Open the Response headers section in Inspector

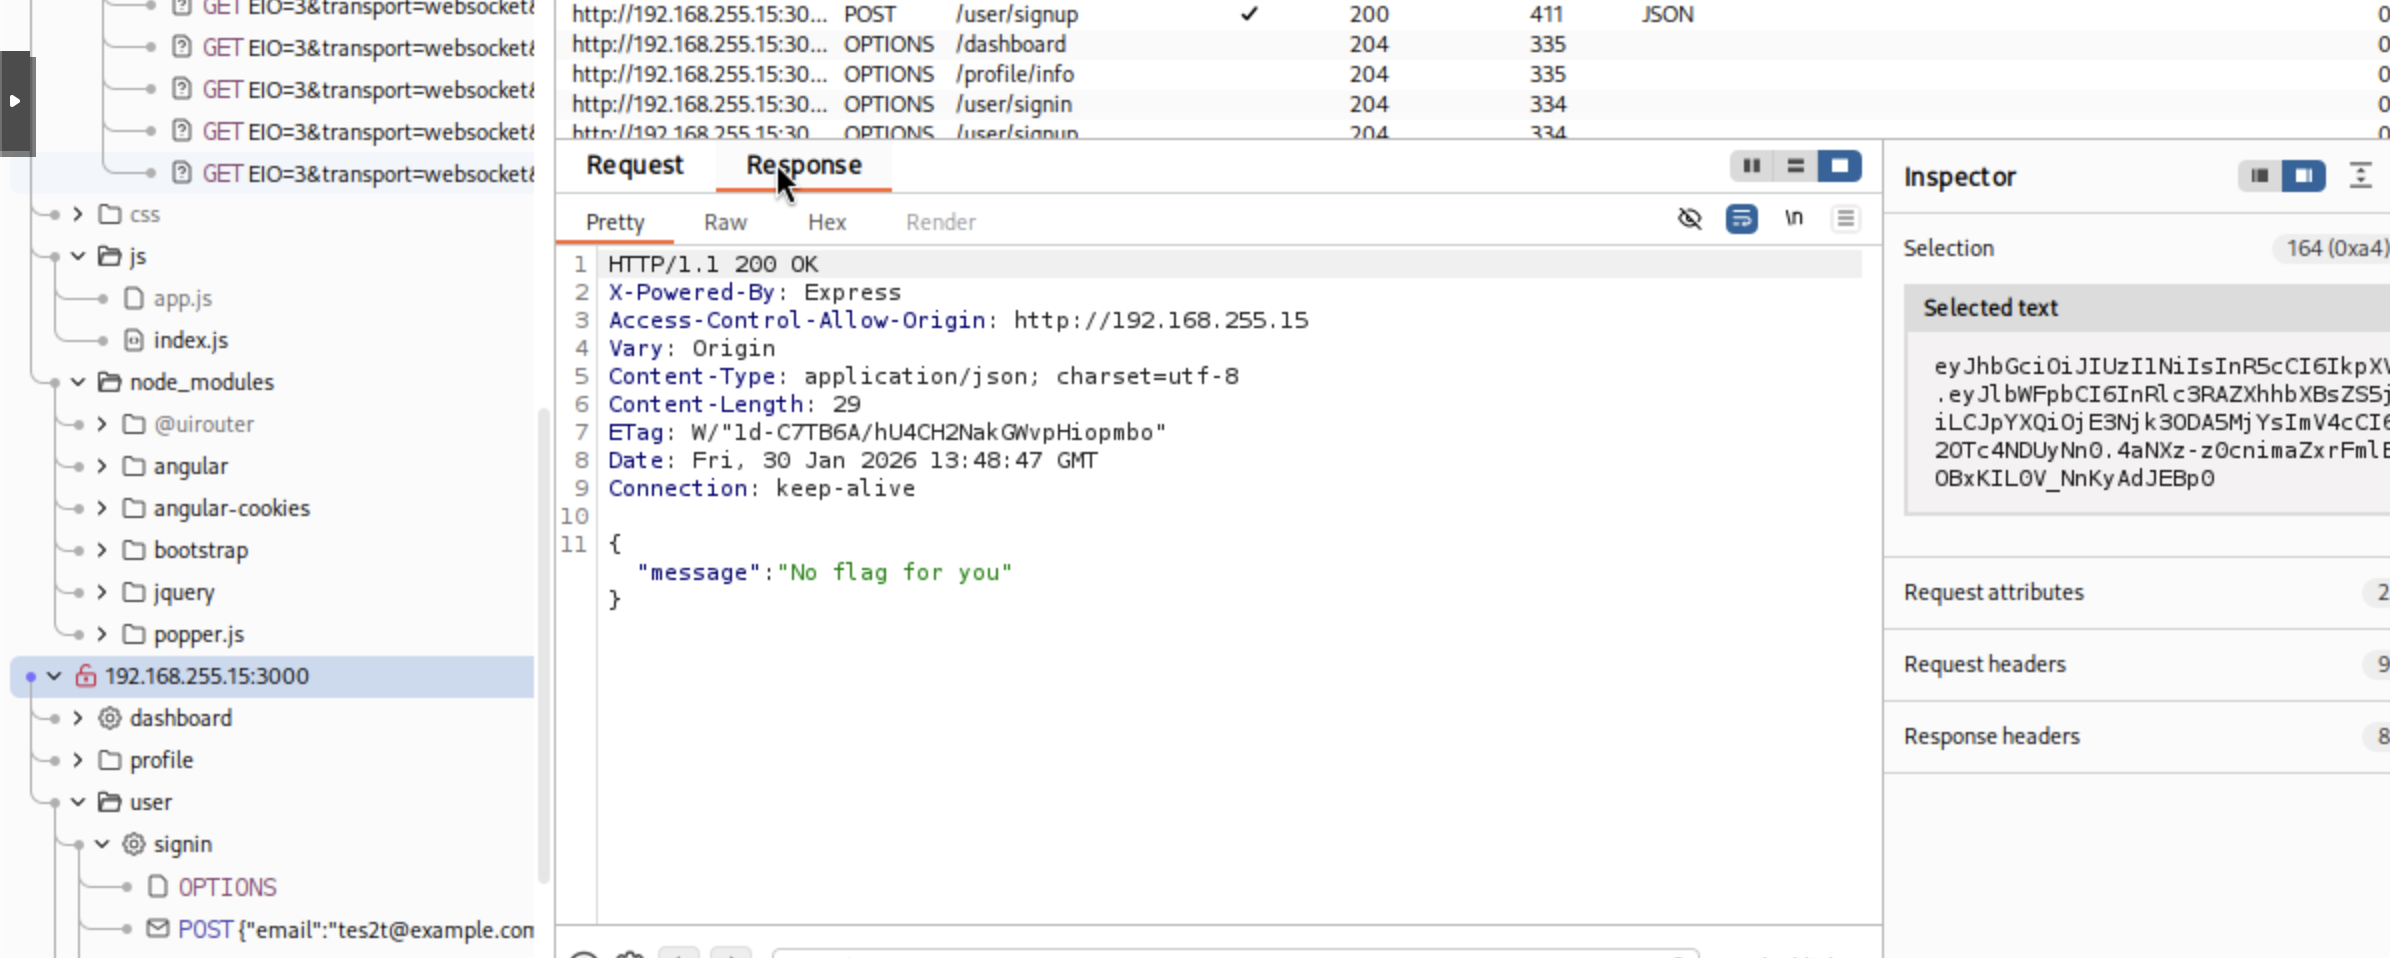coord(1991,736)
